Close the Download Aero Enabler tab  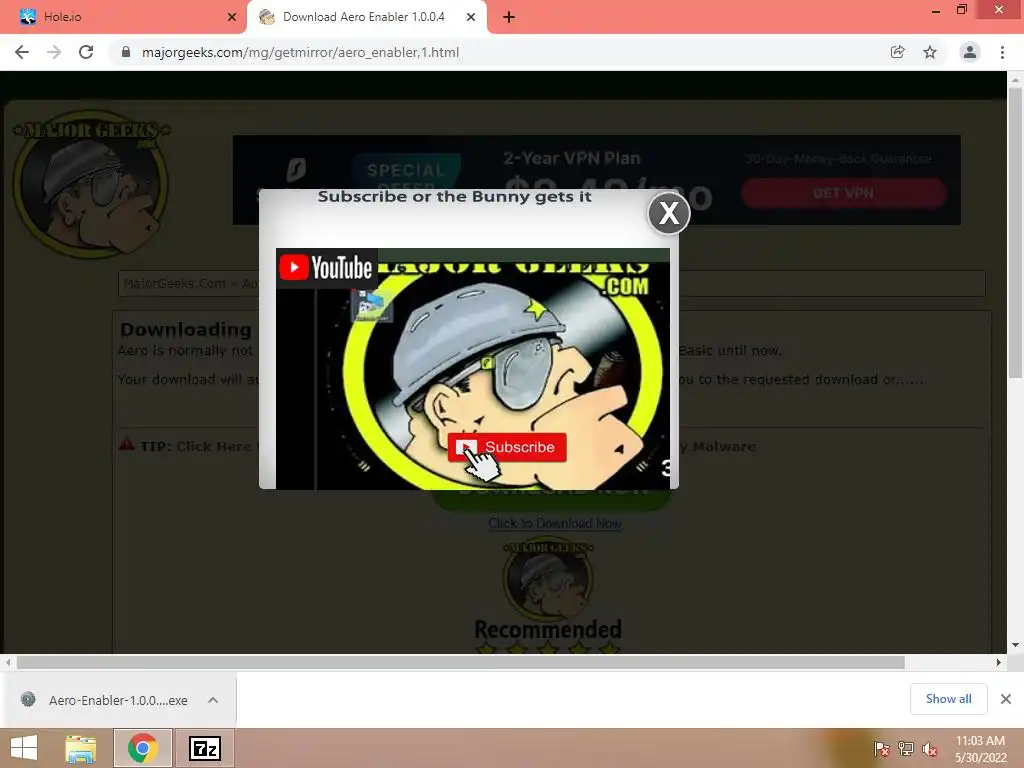pyautogui.click(x=471, y=17)
